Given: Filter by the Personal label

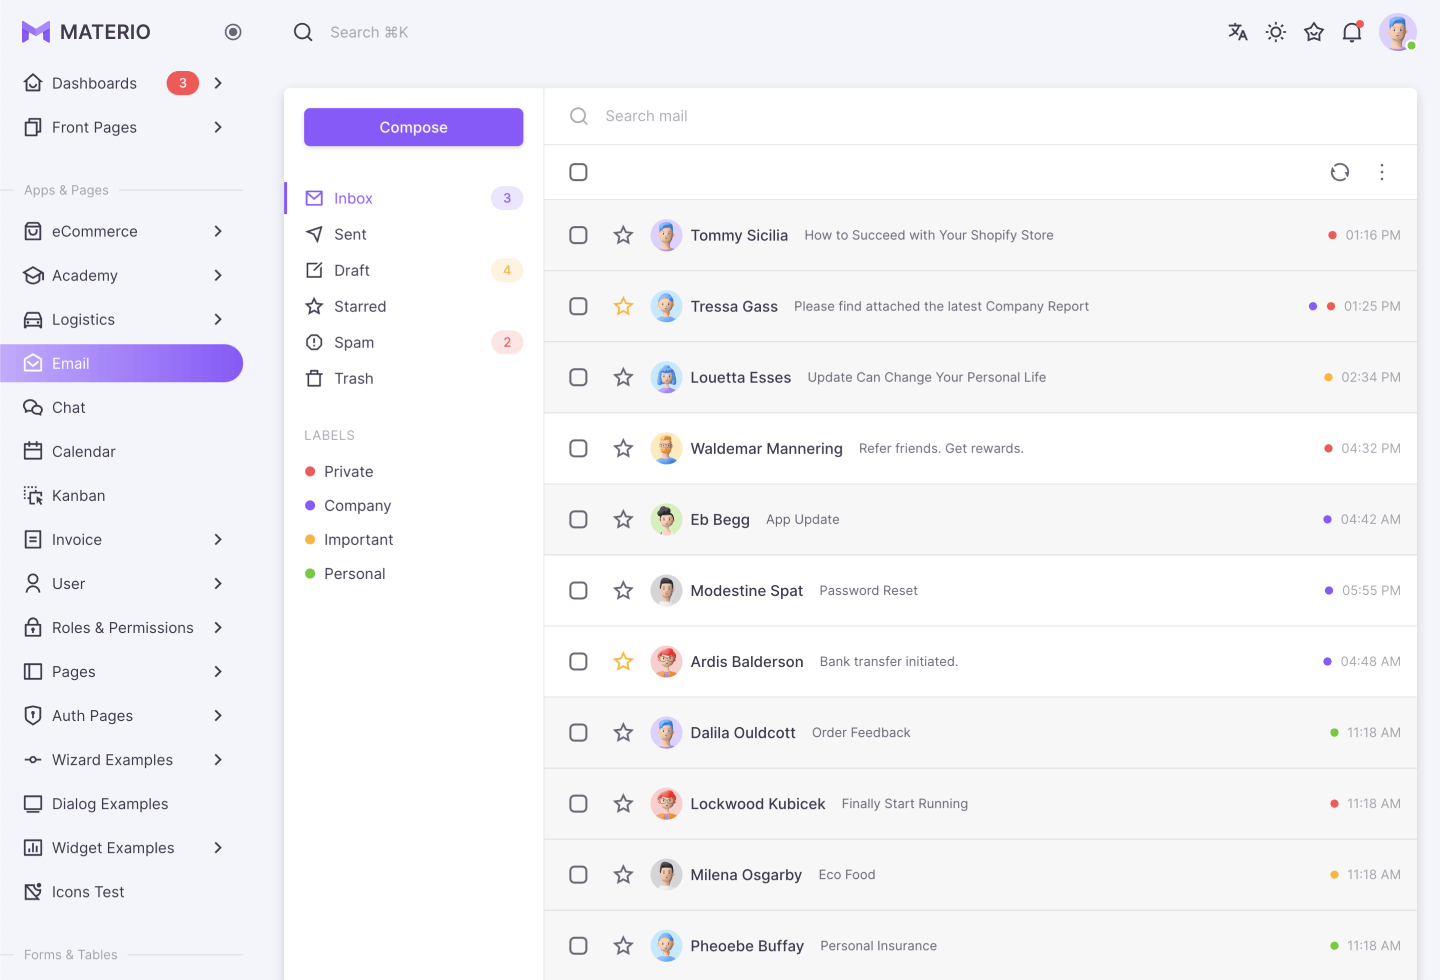Looking at the screenshot, I should pos(345,573).
